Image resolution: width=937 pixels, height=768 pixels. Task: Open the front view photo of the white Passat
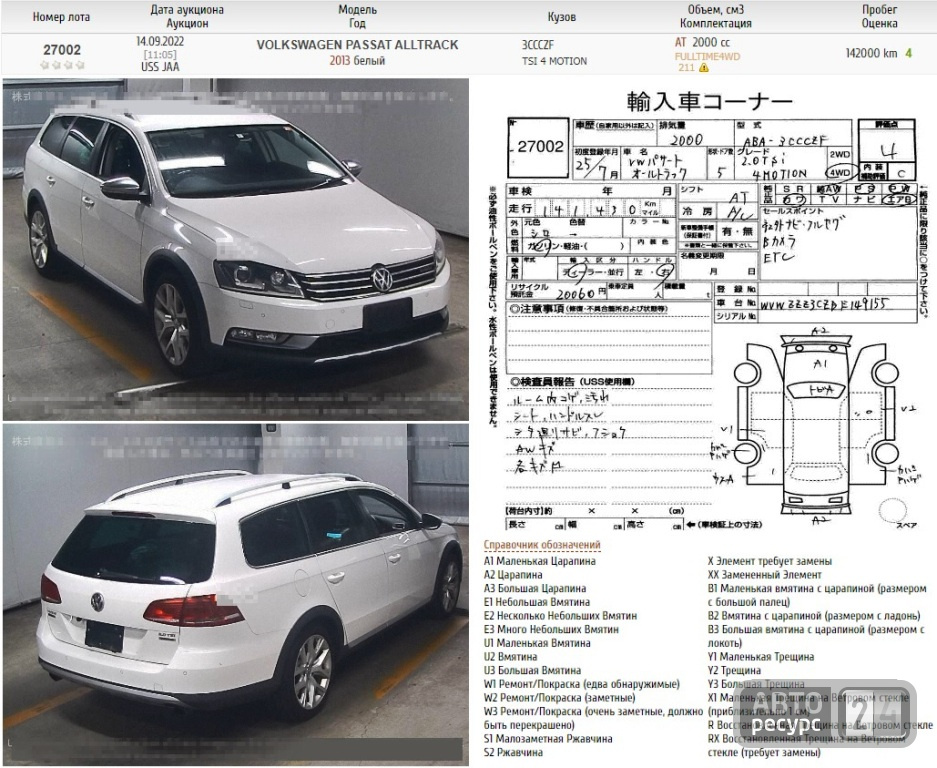point(235,249)
